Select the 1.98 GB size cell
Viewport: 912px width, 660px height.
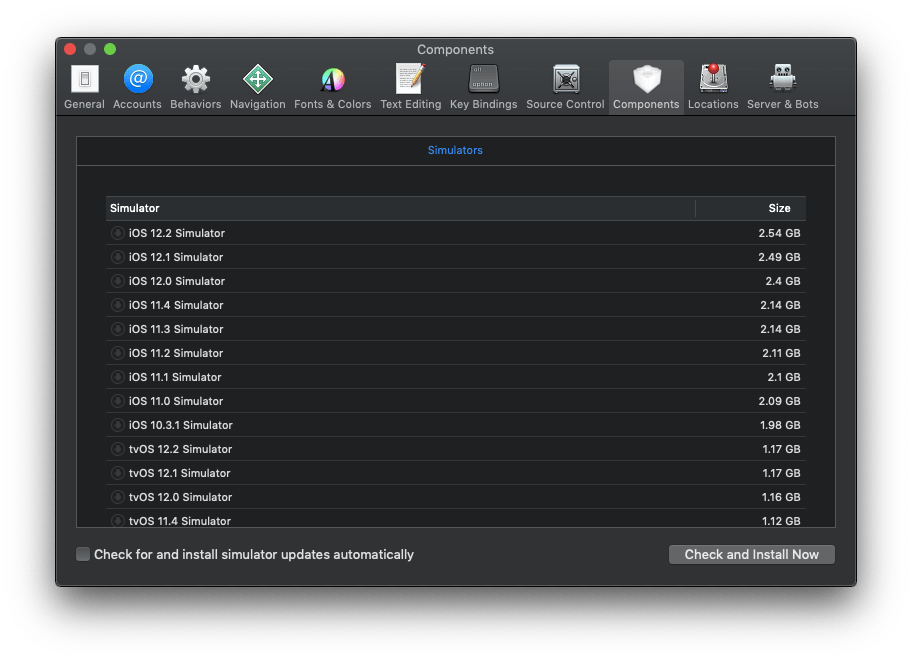click(x=780, y=425)
